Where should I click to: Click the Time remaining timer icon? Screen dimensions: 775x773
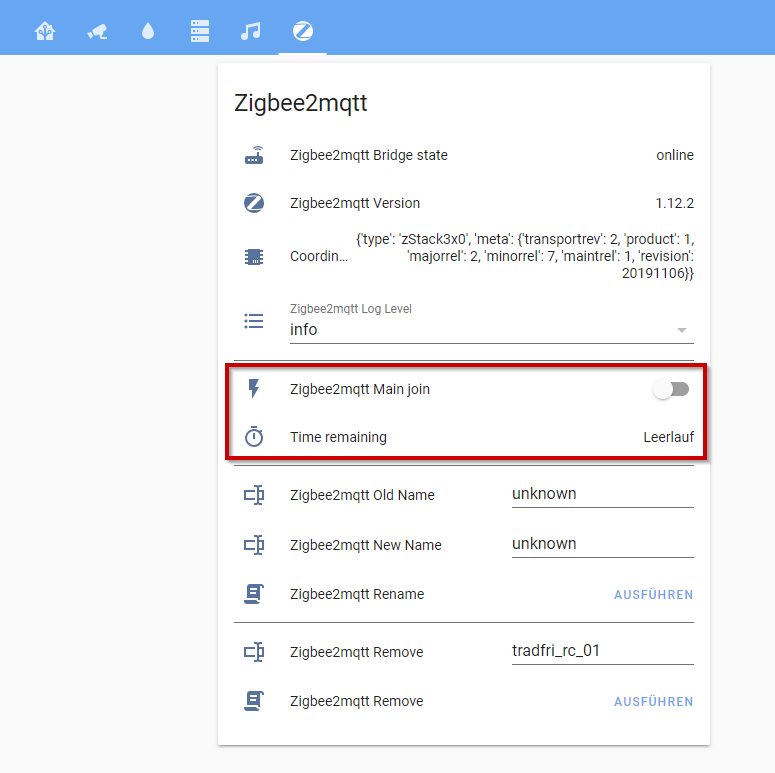click(254, 436)
